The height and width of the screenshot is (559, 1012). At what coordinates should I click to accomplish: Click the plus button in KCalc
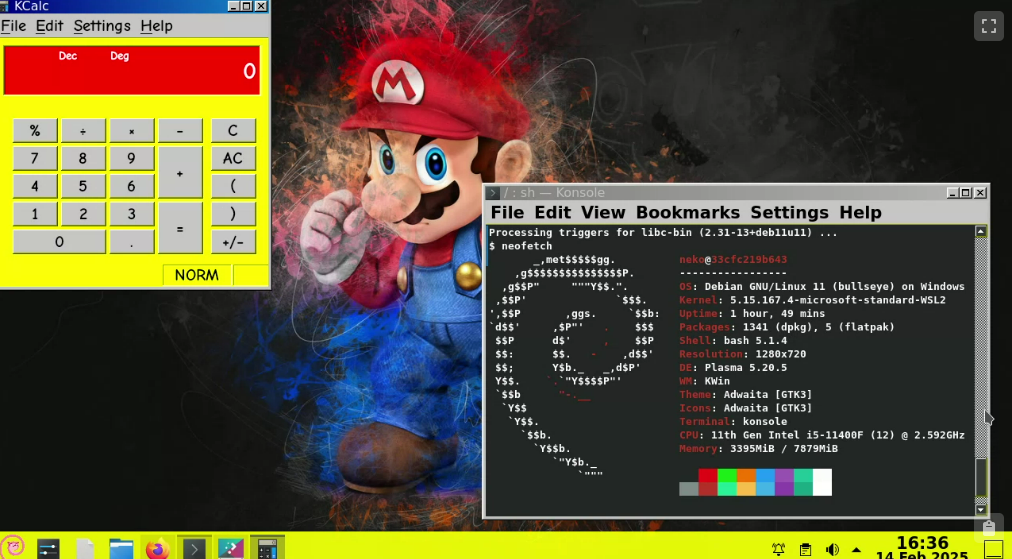(180, 173)
